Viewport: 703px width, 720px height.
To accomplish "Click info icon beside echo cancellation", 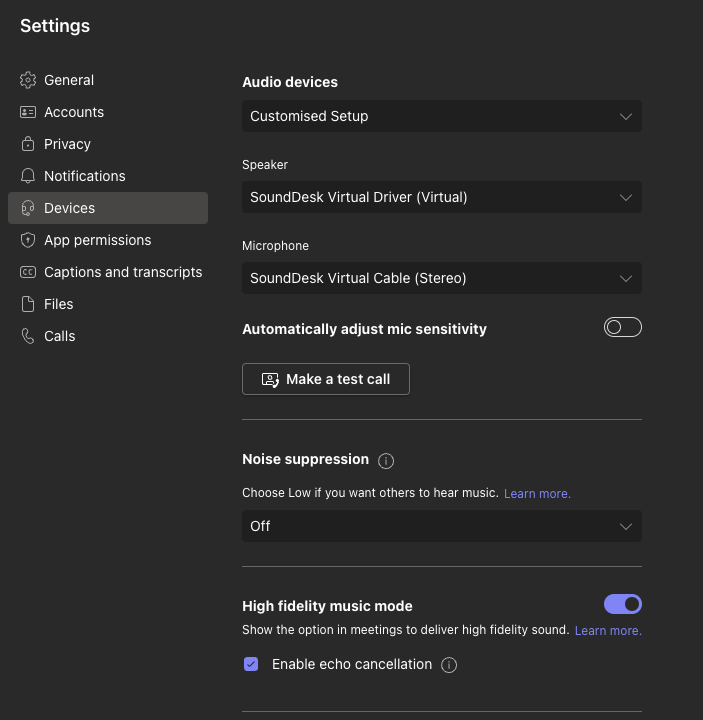I will point(449,665).
